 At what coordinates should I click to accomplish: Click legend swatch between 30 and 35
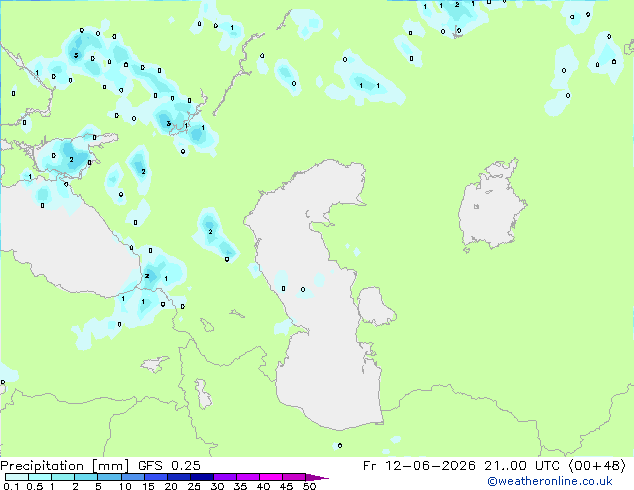[225, 477]
